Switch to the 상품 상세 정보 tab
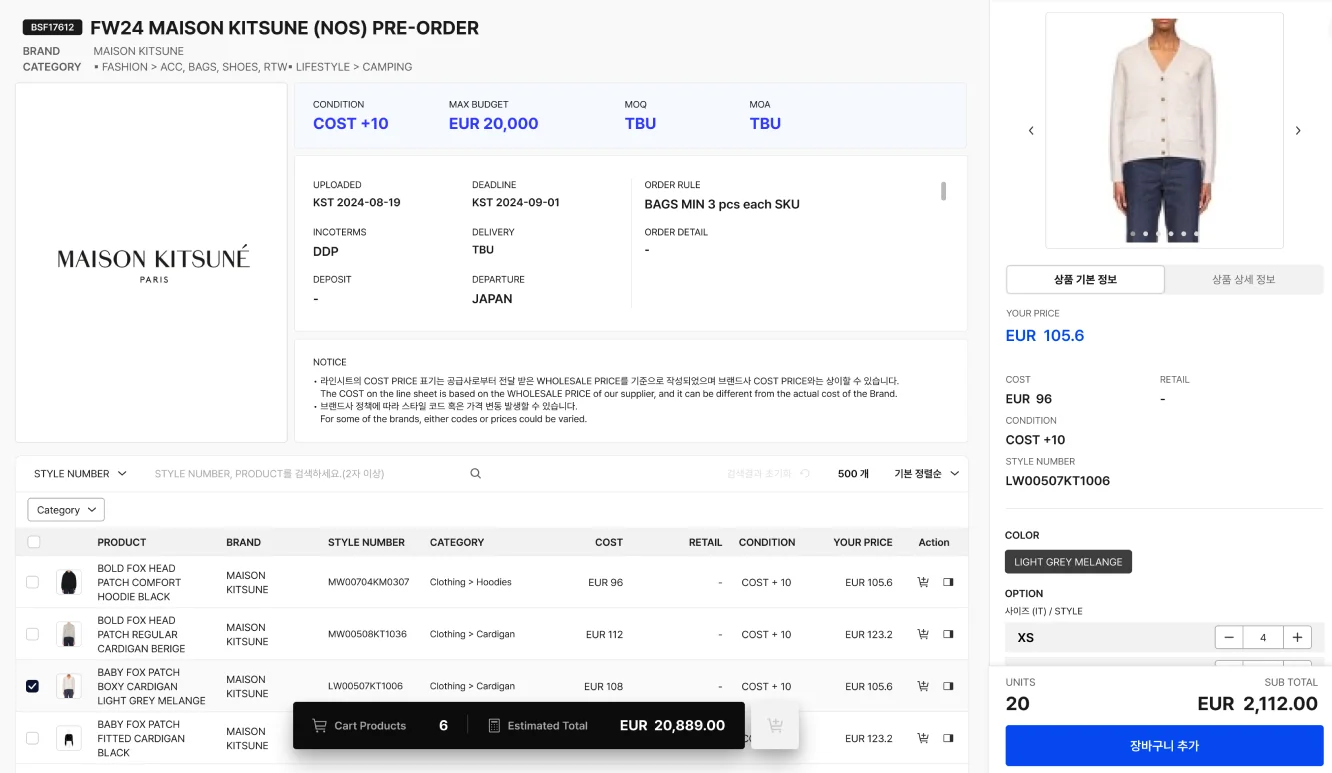The height and width of the screenshot is (773, 1332). coord(1243,280)
